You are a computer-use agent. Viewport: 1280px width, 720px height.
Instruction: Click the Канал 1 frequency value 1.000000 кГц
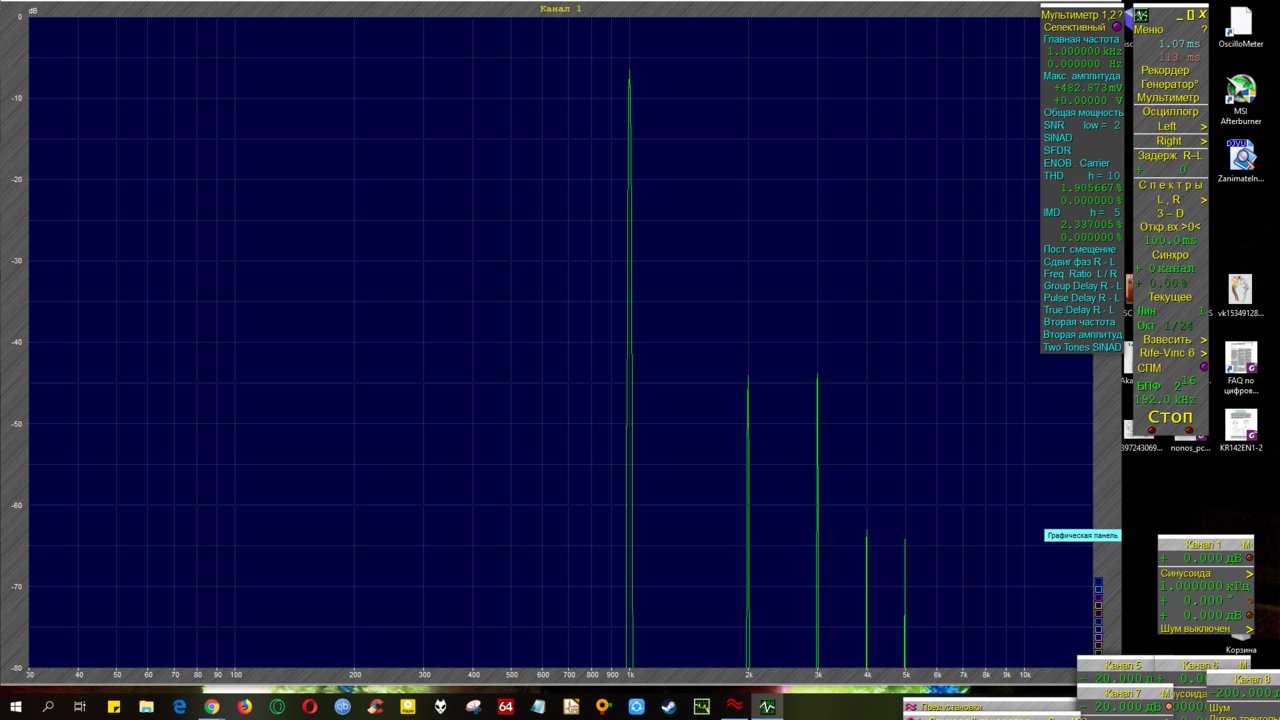click(x=1205, y=587)
